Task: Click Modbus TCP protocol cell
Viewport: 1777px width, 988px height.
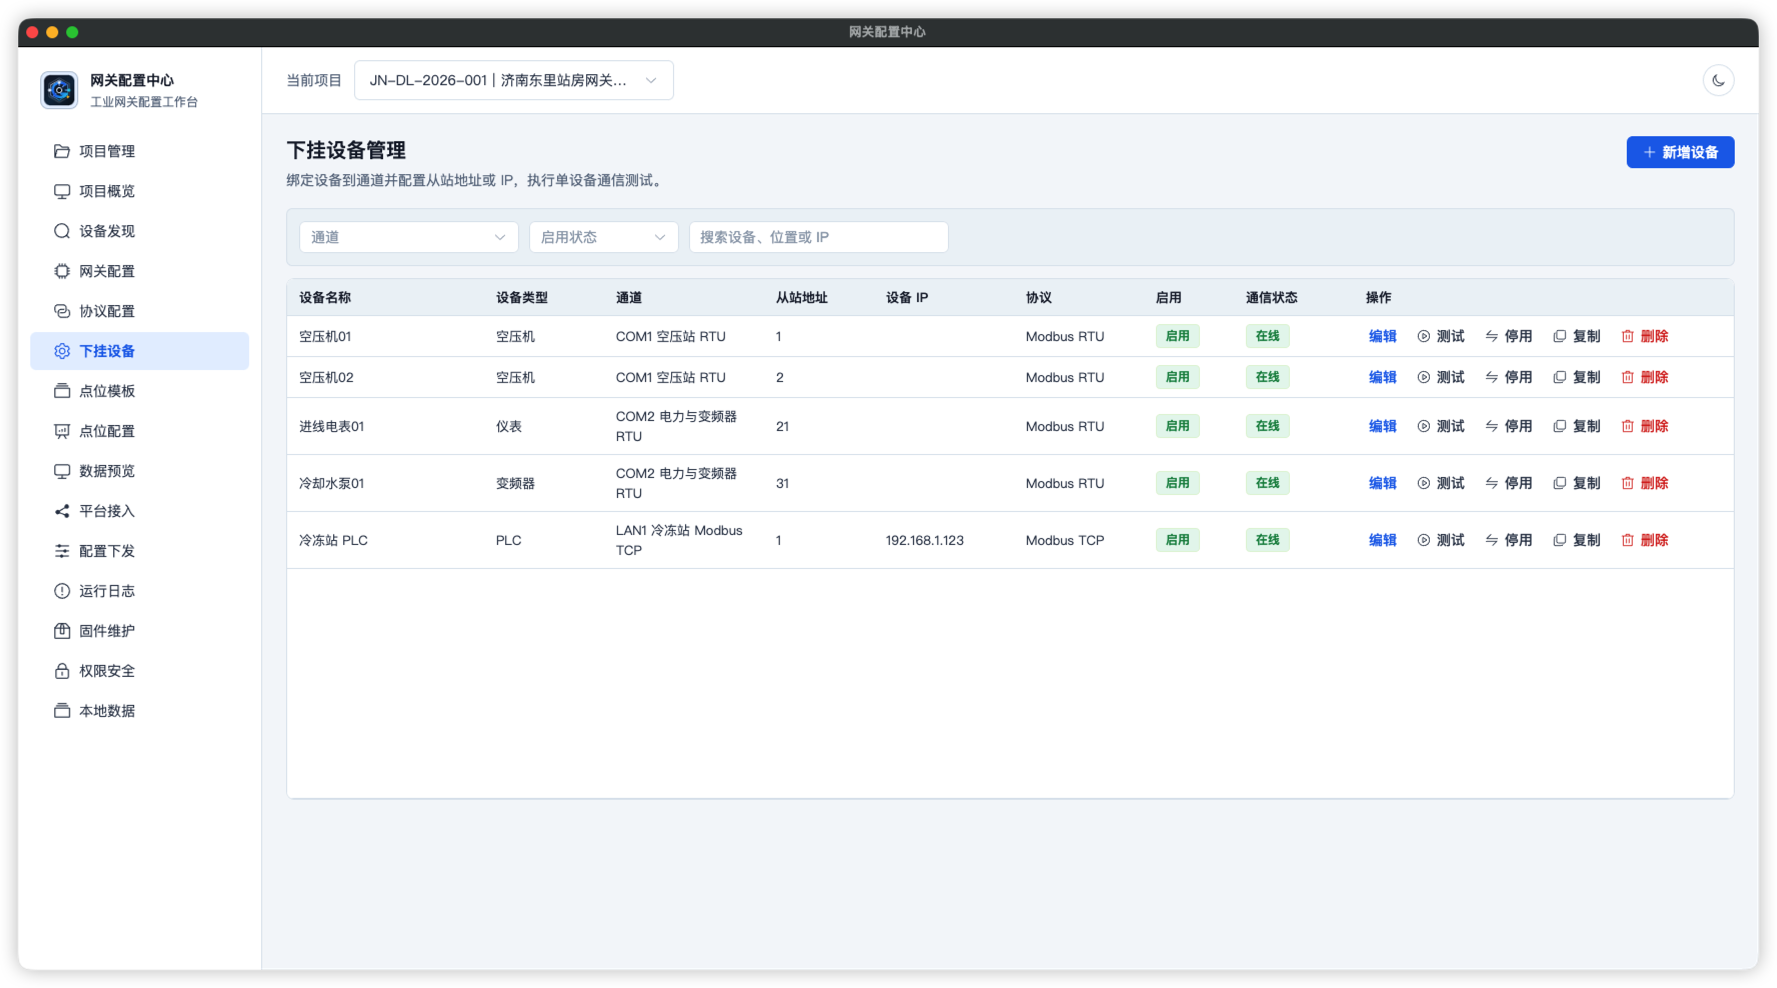Action: pyautogui.click(x=1064, y=540)
